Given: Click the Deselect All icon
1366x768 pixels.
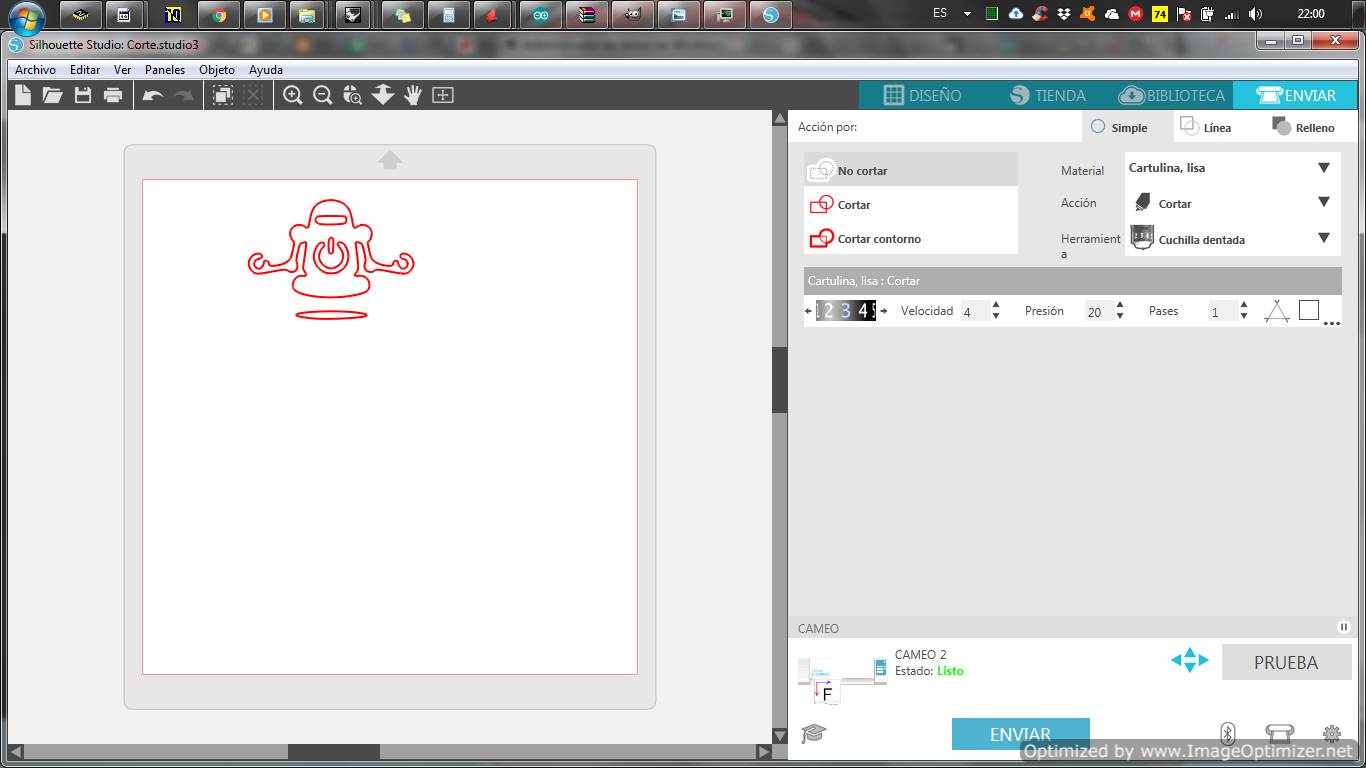Looking at the screenshot, I should point(254,95).
